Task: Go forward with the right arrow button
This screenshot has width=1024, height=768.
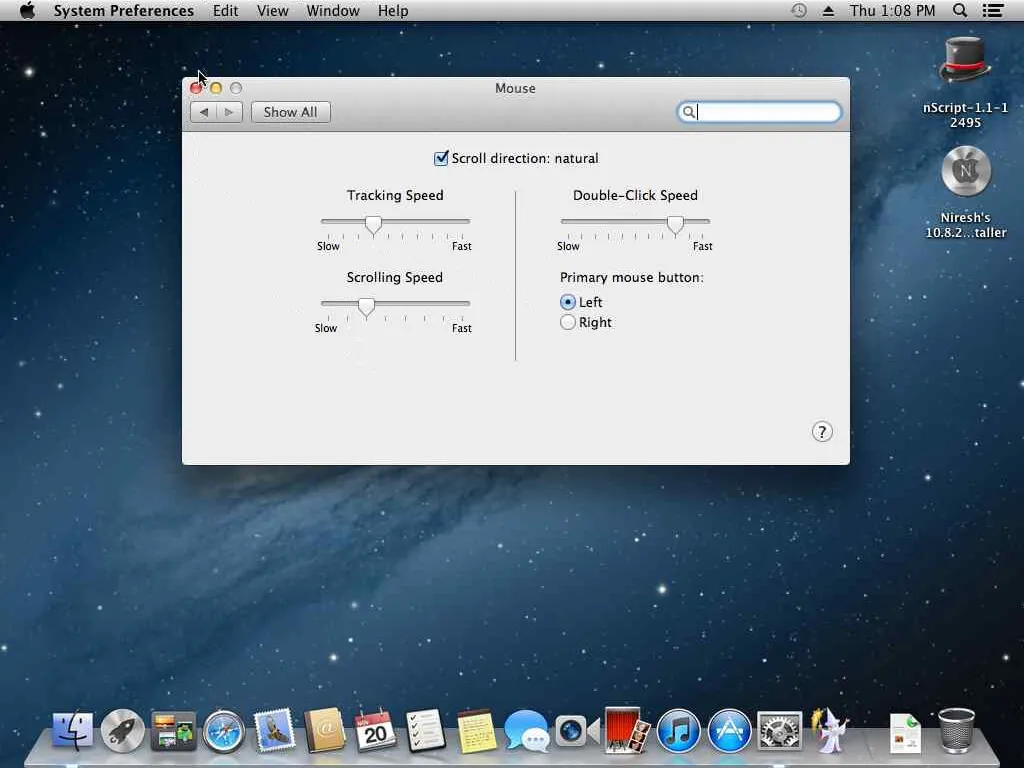Action: (229, 112)
